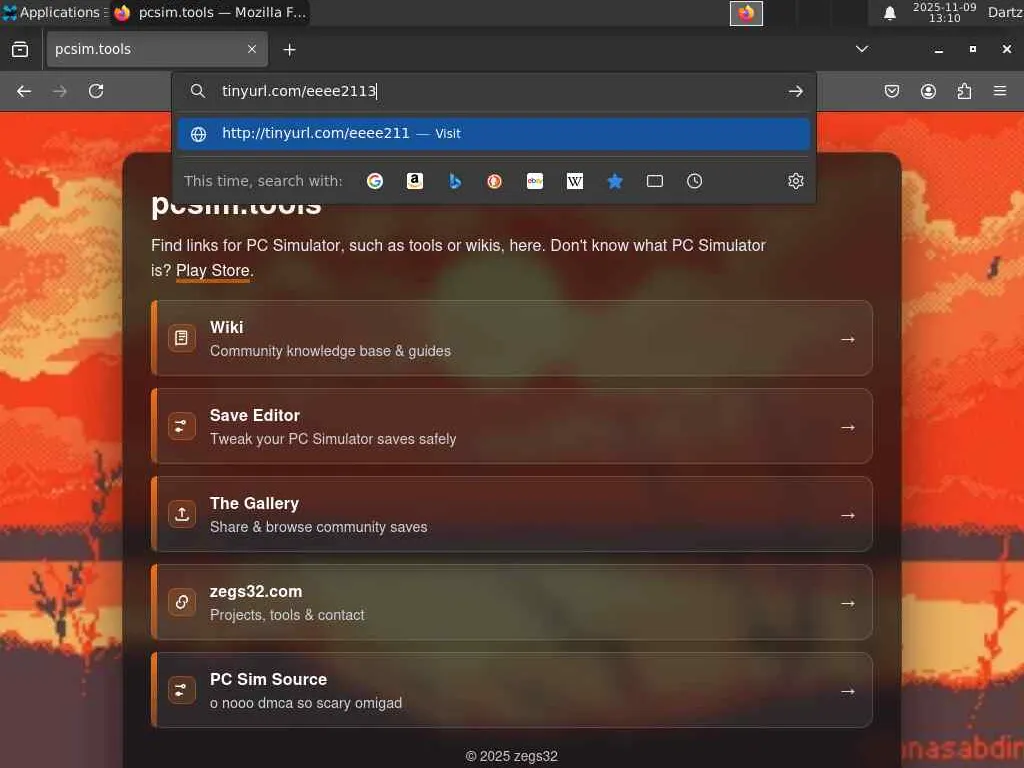Open the Save Editor card
The image size is (1024, 768).
tap(512, 426)
